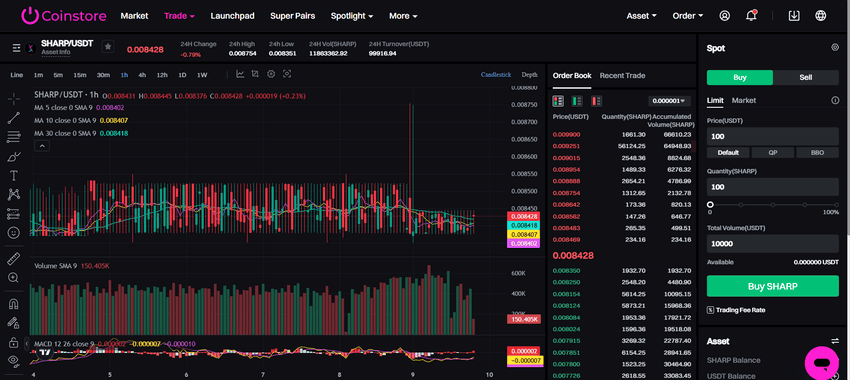Open the horizontal lines tool group
Screen dimensions: 850x380
(x=14, y=137)
